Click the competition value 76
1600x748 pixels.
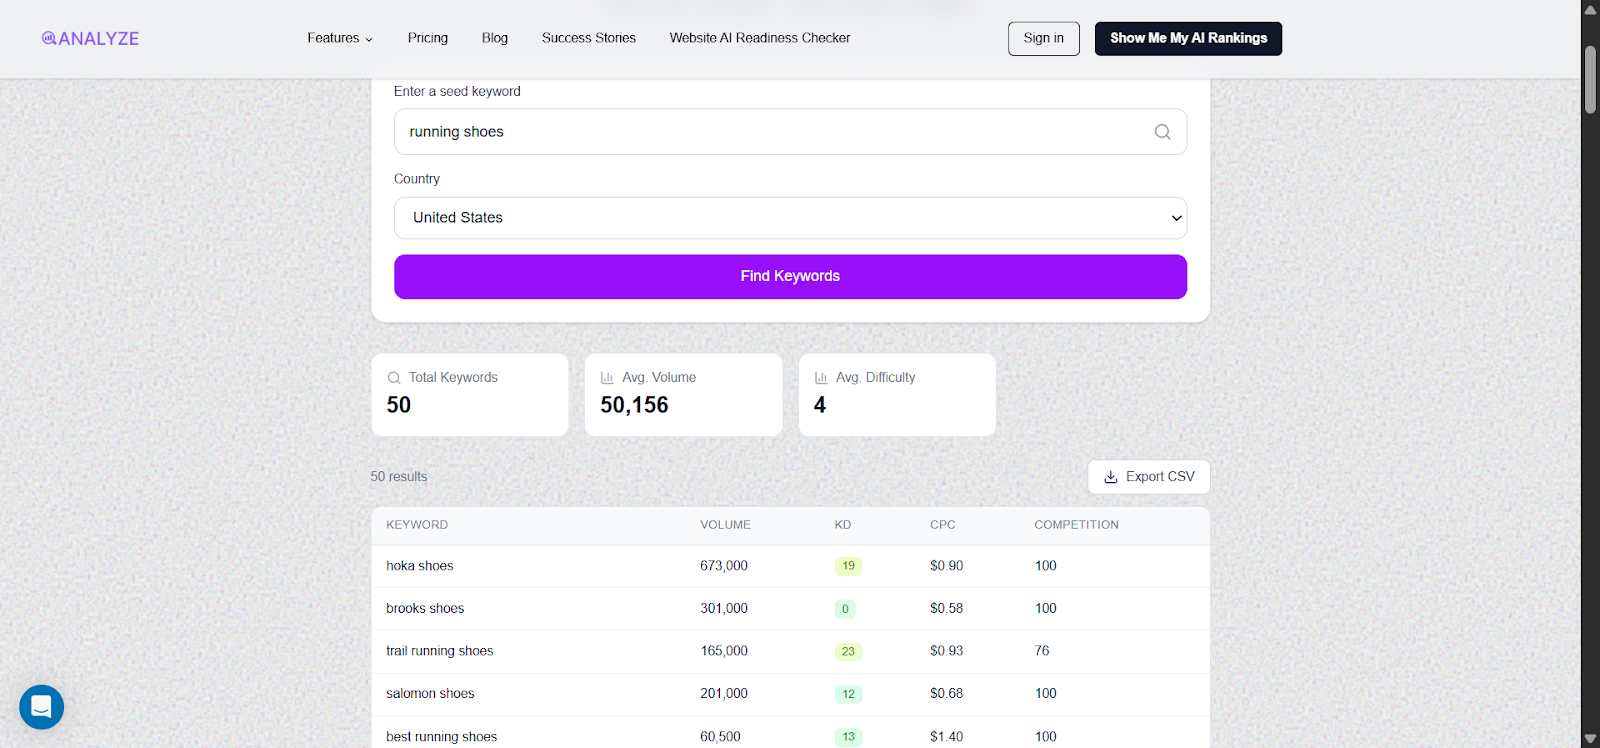(x=1042, y=651)
